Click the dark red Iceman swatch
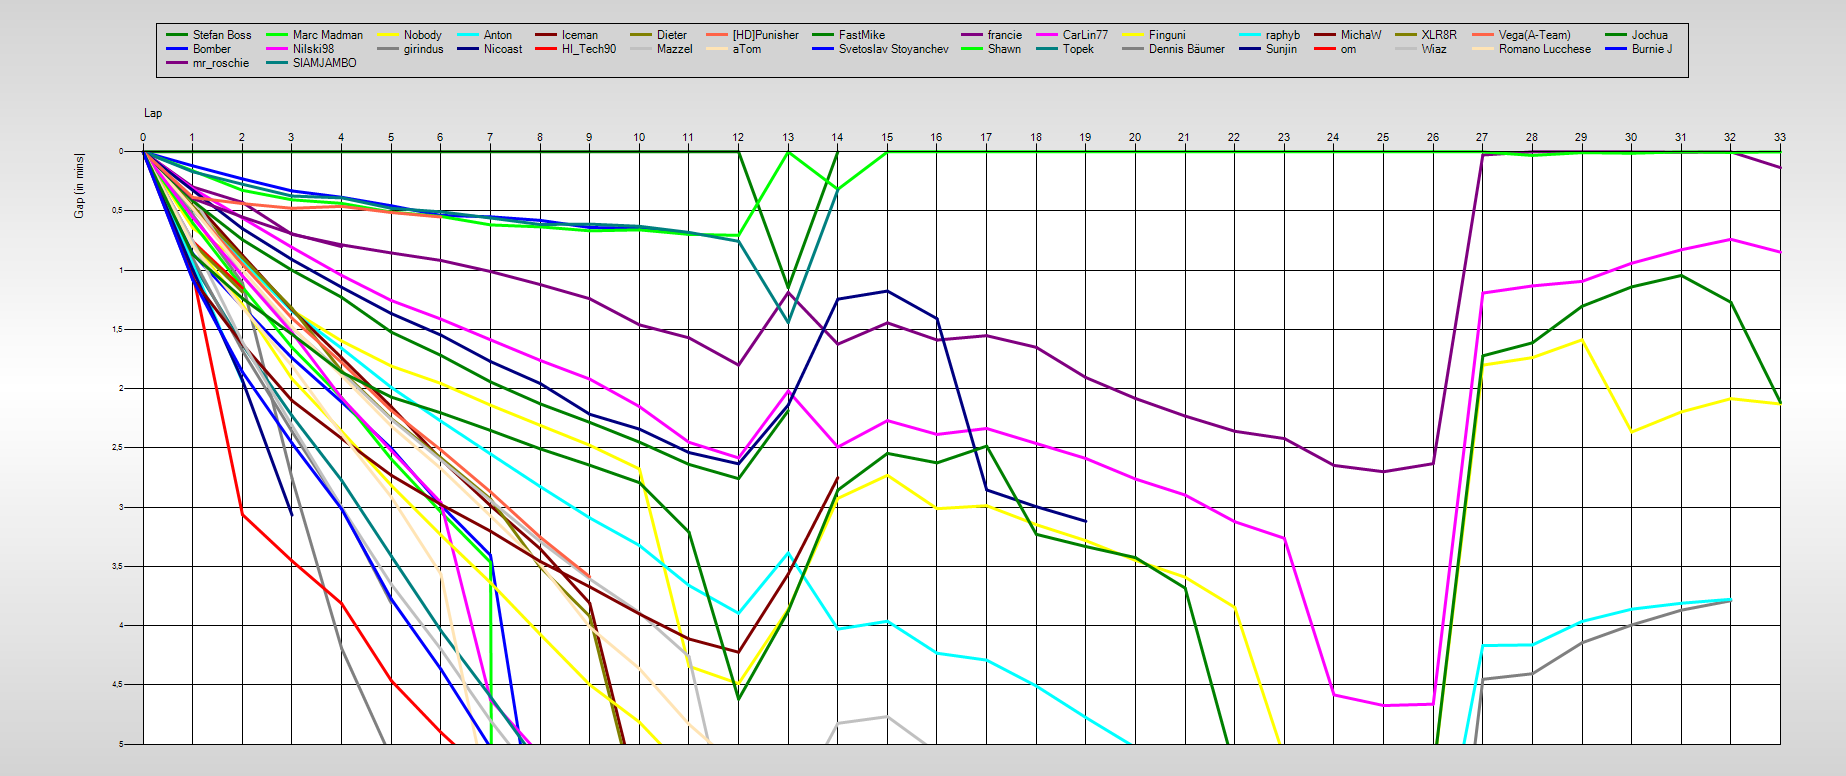1846x776 pixels. click(x=546, y=35)
